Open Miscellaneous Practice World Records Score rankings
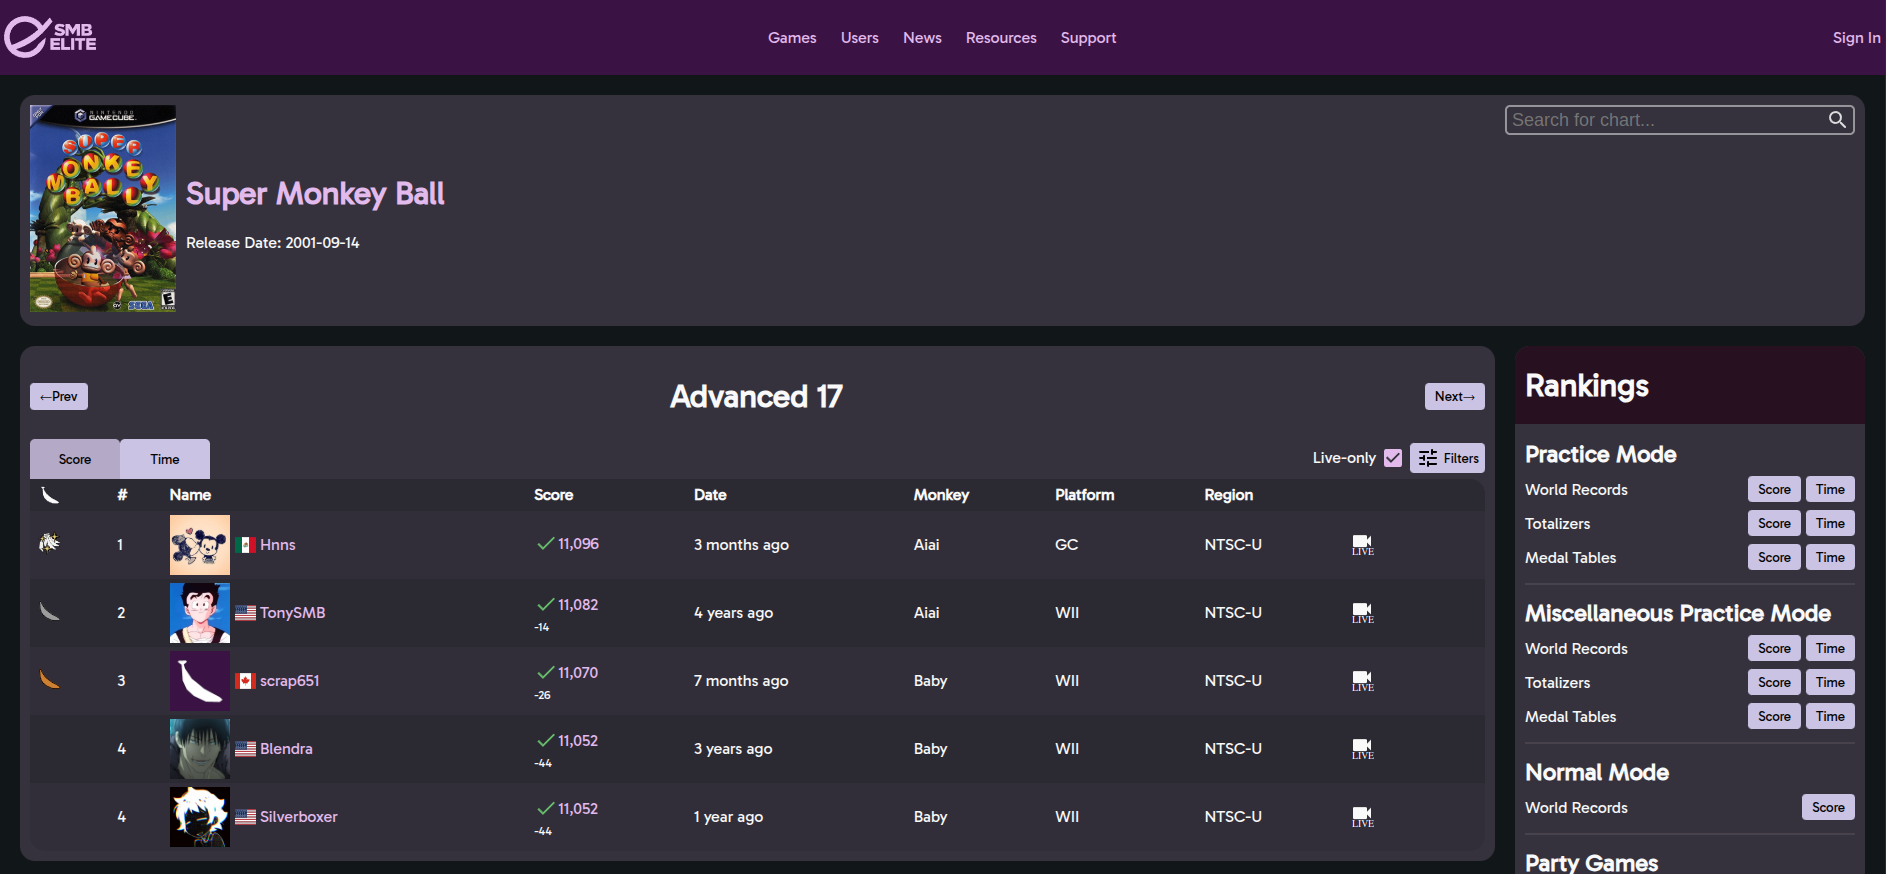The image size is (1886, 874). coord(1774,648)
